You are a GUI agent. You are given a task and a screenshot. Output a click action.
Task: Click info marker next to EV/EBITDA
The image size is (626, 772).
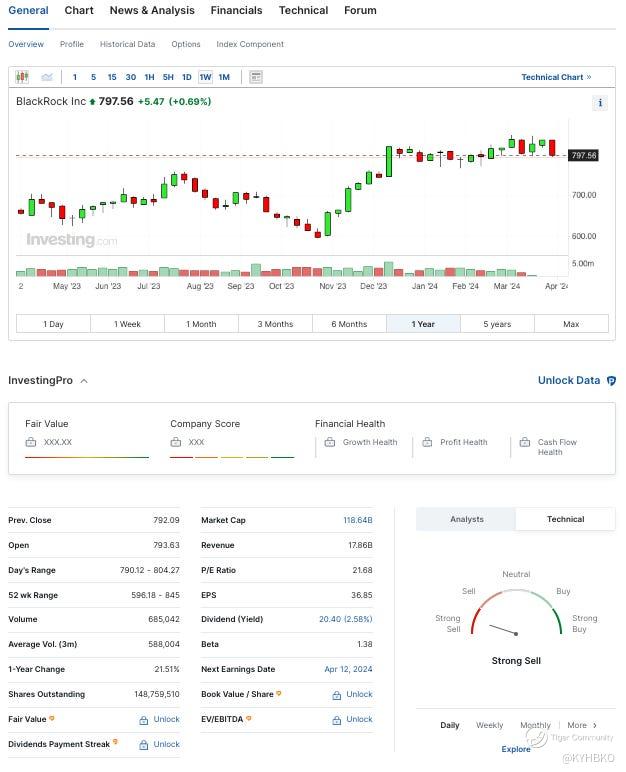[249, 718]
